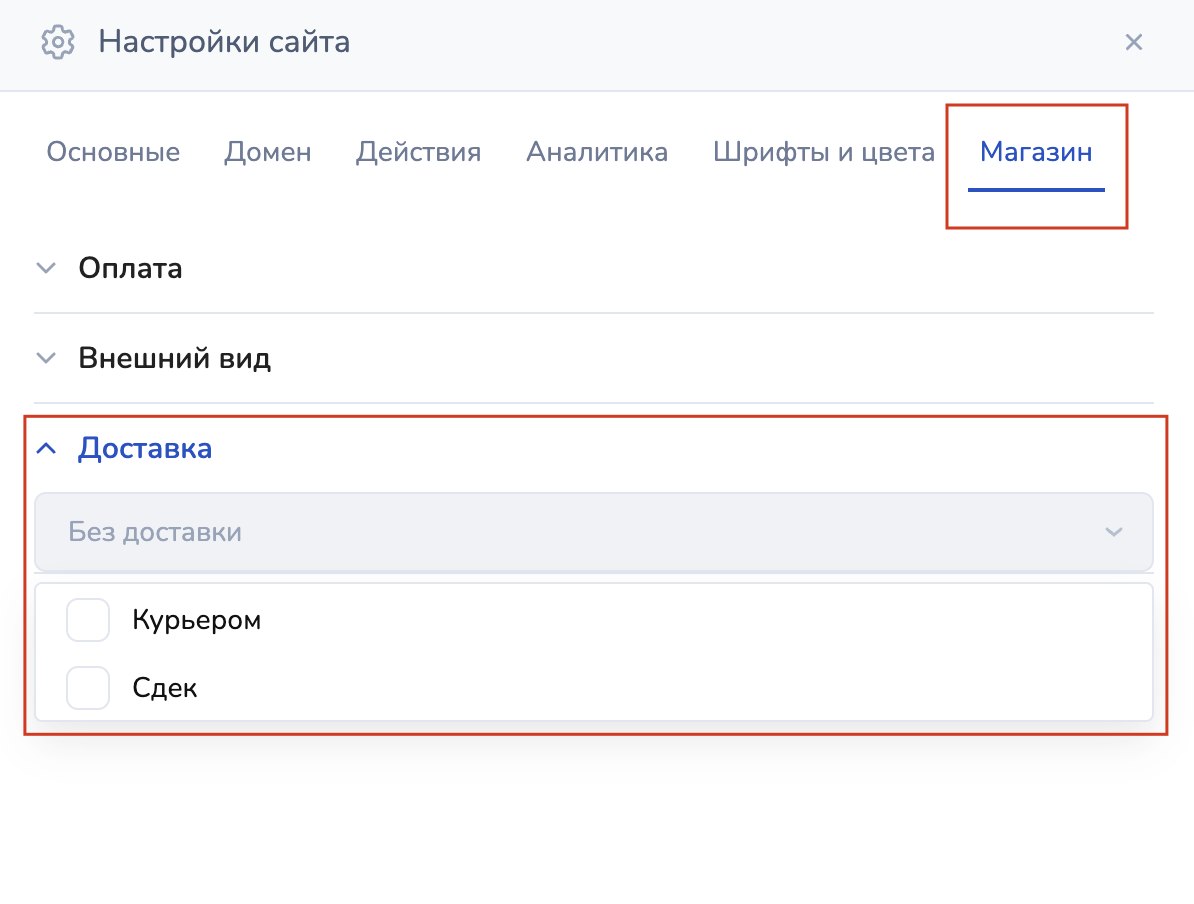Image resolution: width=1194 pixels, height=904 pixels.
Task: Click the Внешний вид section heading
Action: [174, 358]
